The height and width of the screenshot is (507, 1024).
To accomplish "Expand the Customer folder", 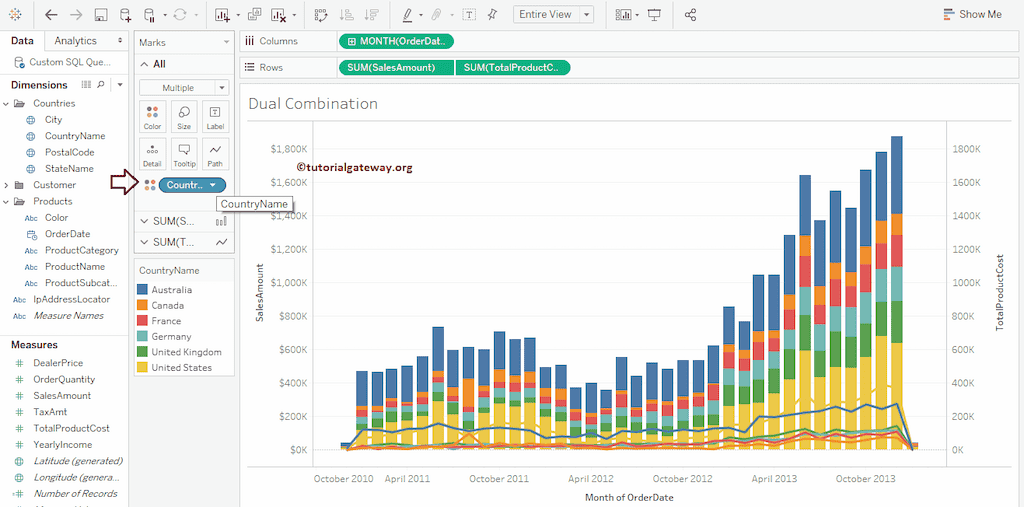I will (6, 185).
